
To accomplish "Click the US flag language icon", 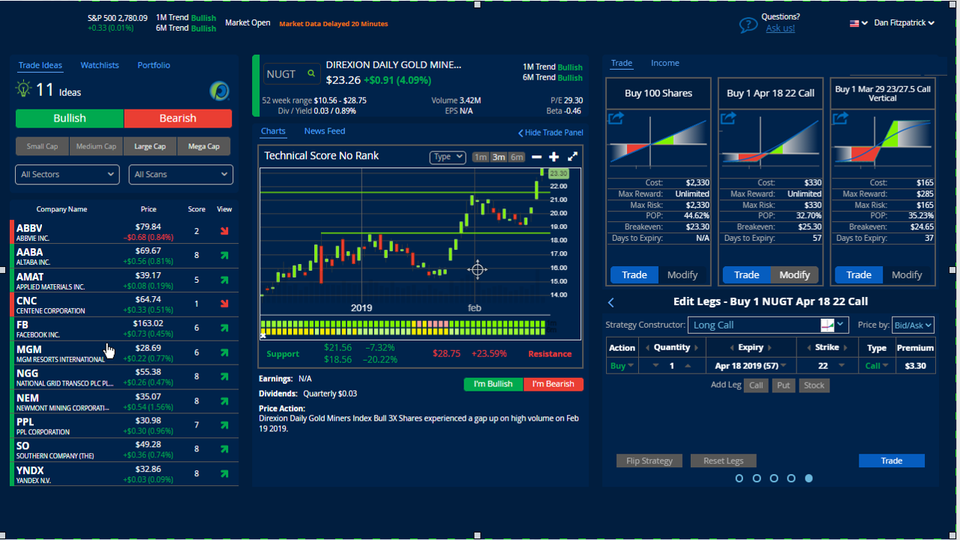I will coord(854,23).
